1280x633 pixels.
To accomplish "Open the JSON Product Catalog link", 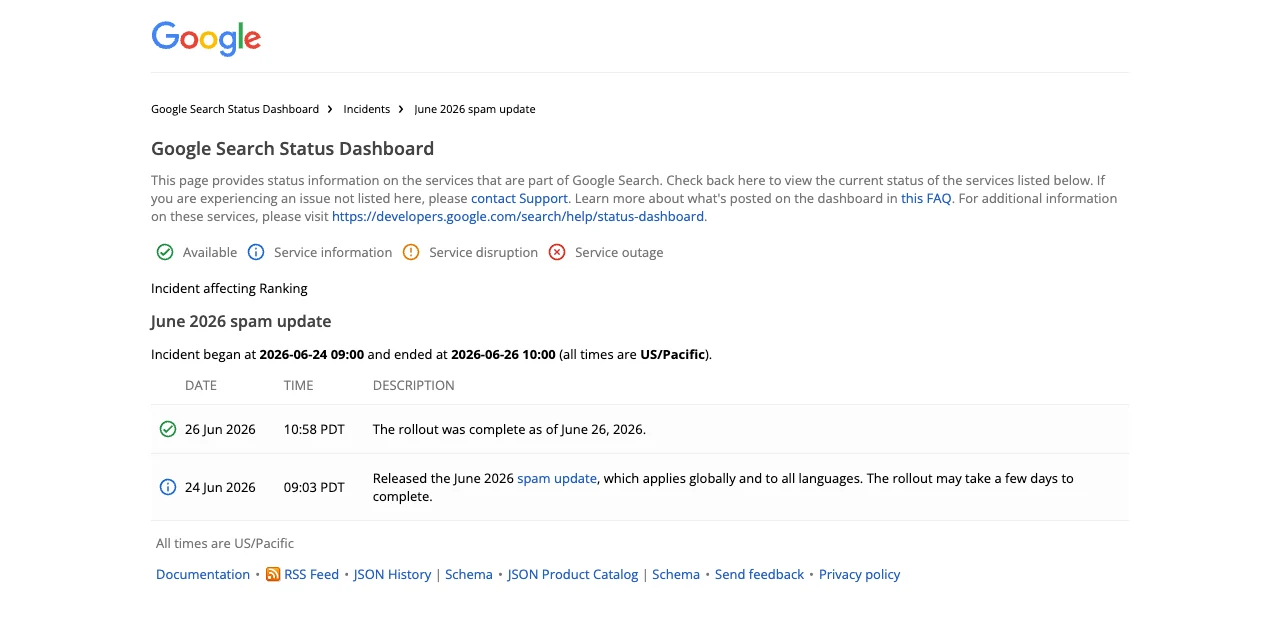I will point(573,574).
